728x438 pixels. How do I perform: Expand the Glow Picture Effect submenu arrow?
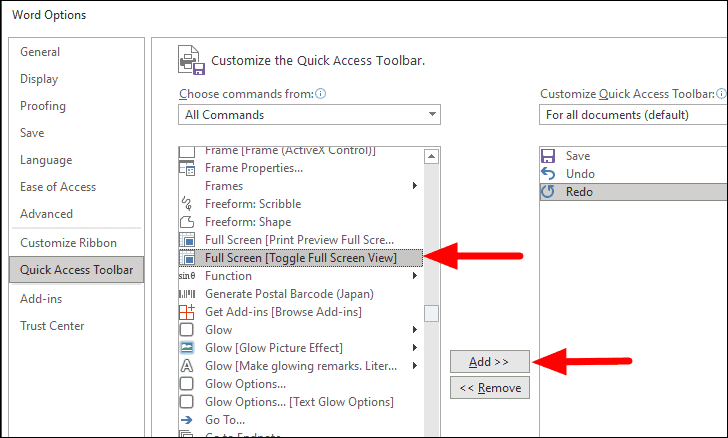[415, 348]
